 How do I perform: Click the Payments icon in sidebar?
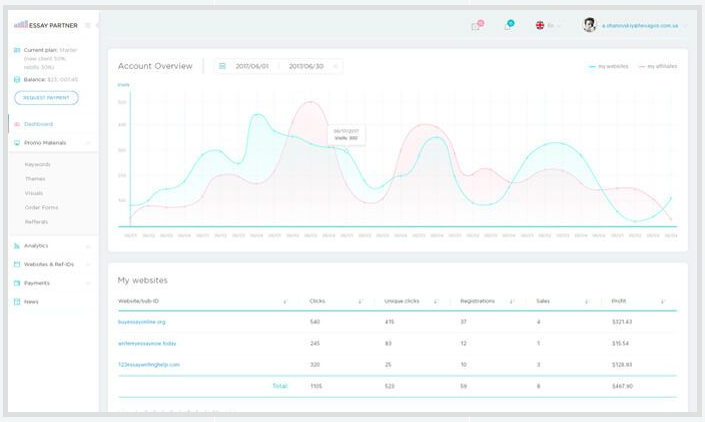[17, 283]
